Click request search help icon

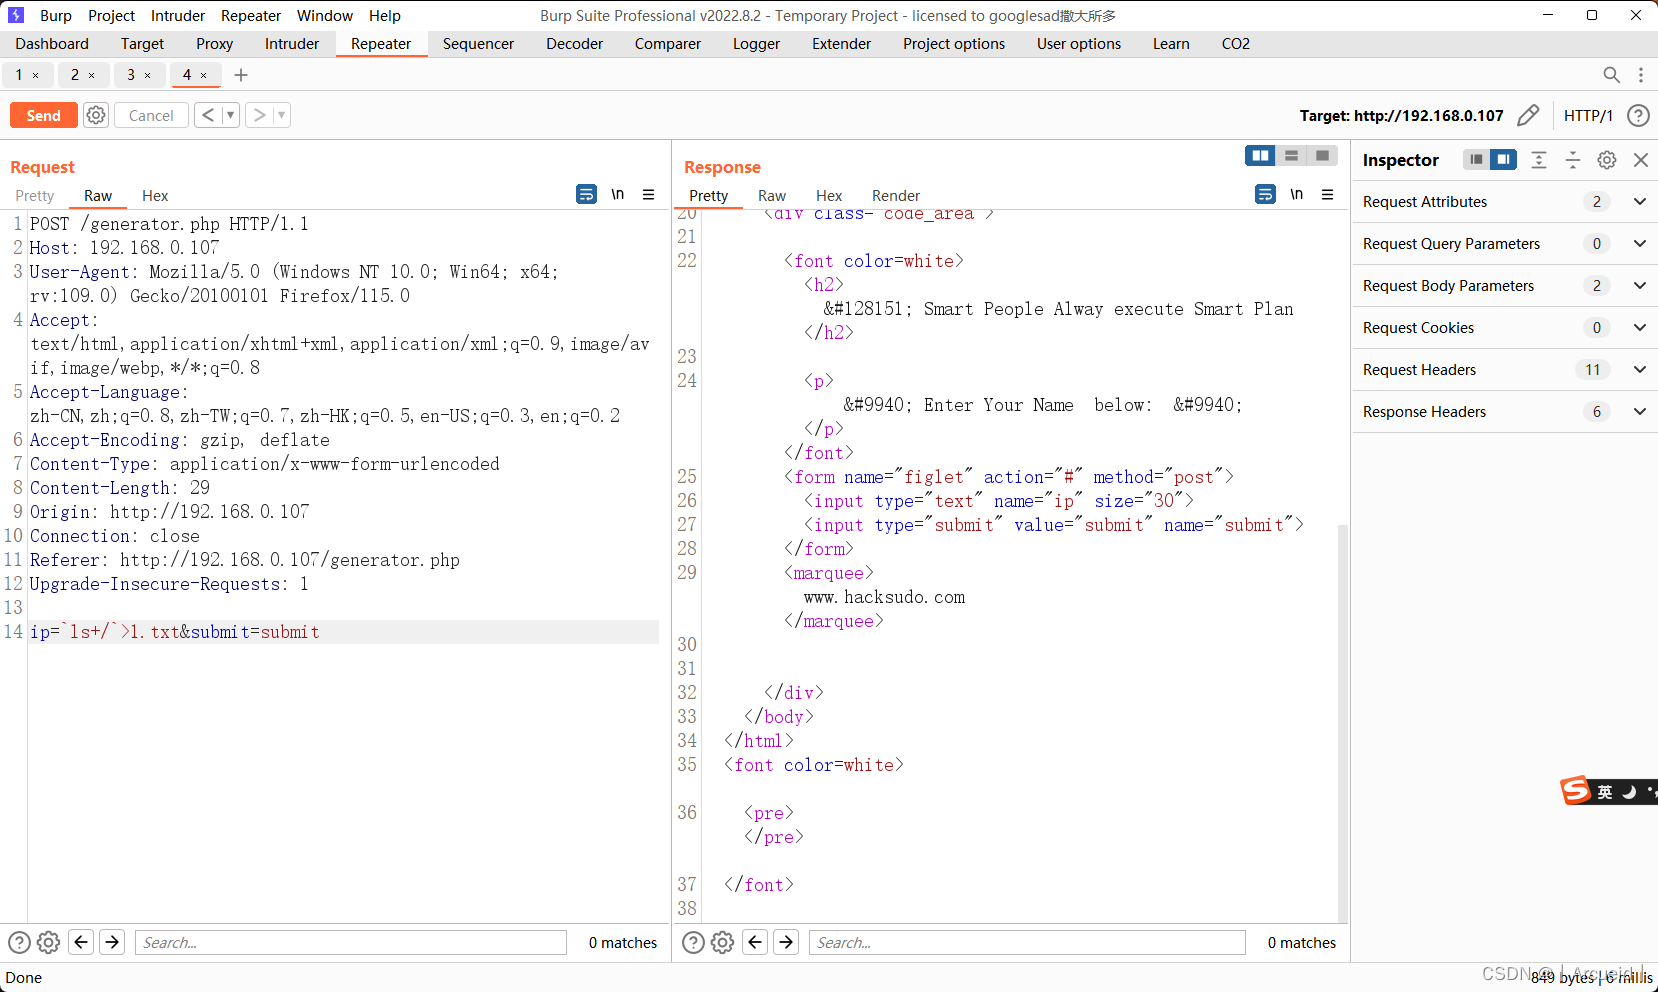[19, 942]
